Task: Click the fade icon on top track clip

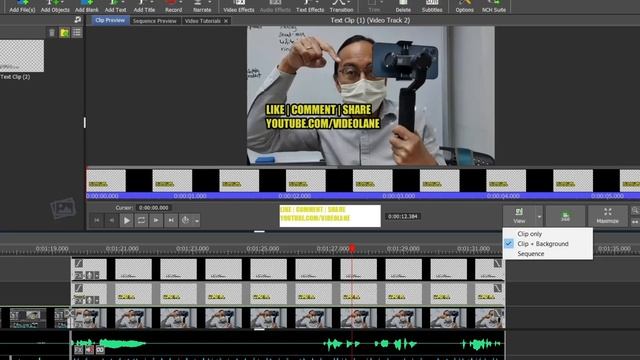Action: [79, 264]
